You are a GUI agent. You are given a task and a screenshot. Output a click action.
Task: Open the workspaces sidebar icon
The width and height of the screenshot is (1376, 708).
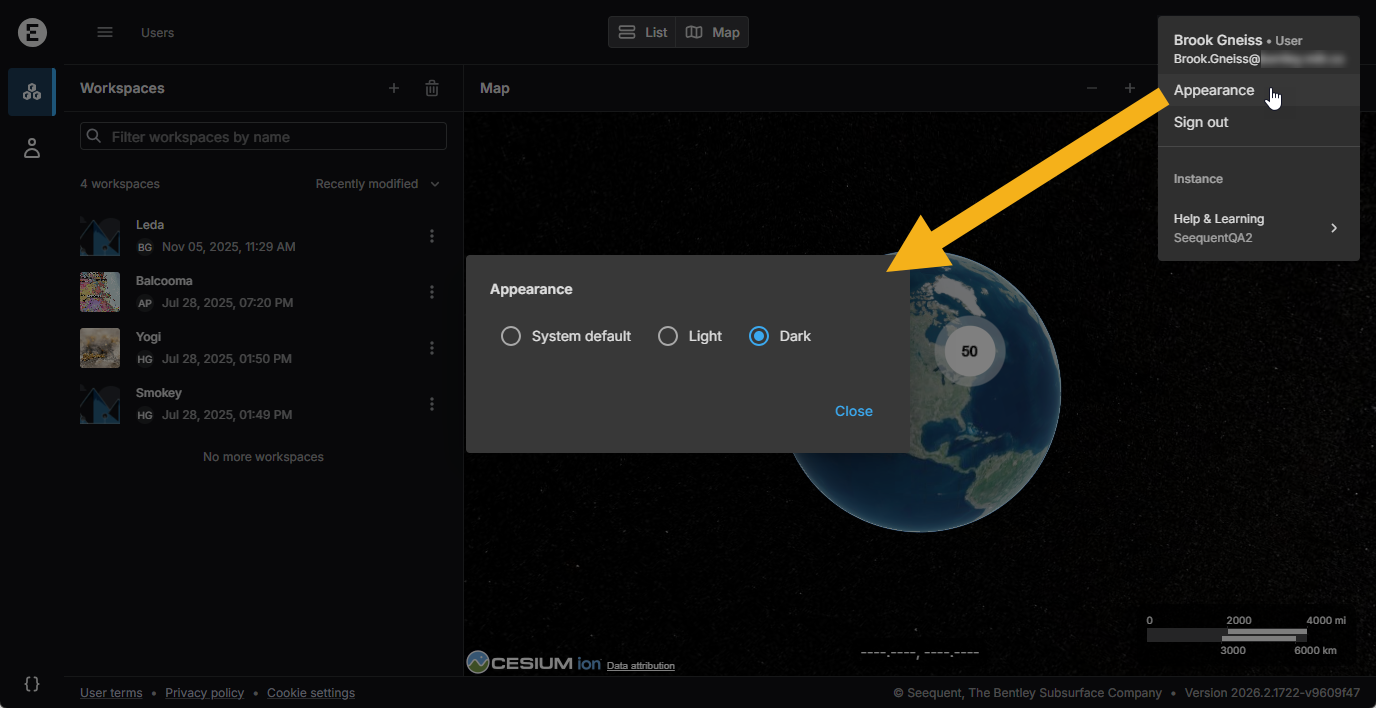coord(32,92)
